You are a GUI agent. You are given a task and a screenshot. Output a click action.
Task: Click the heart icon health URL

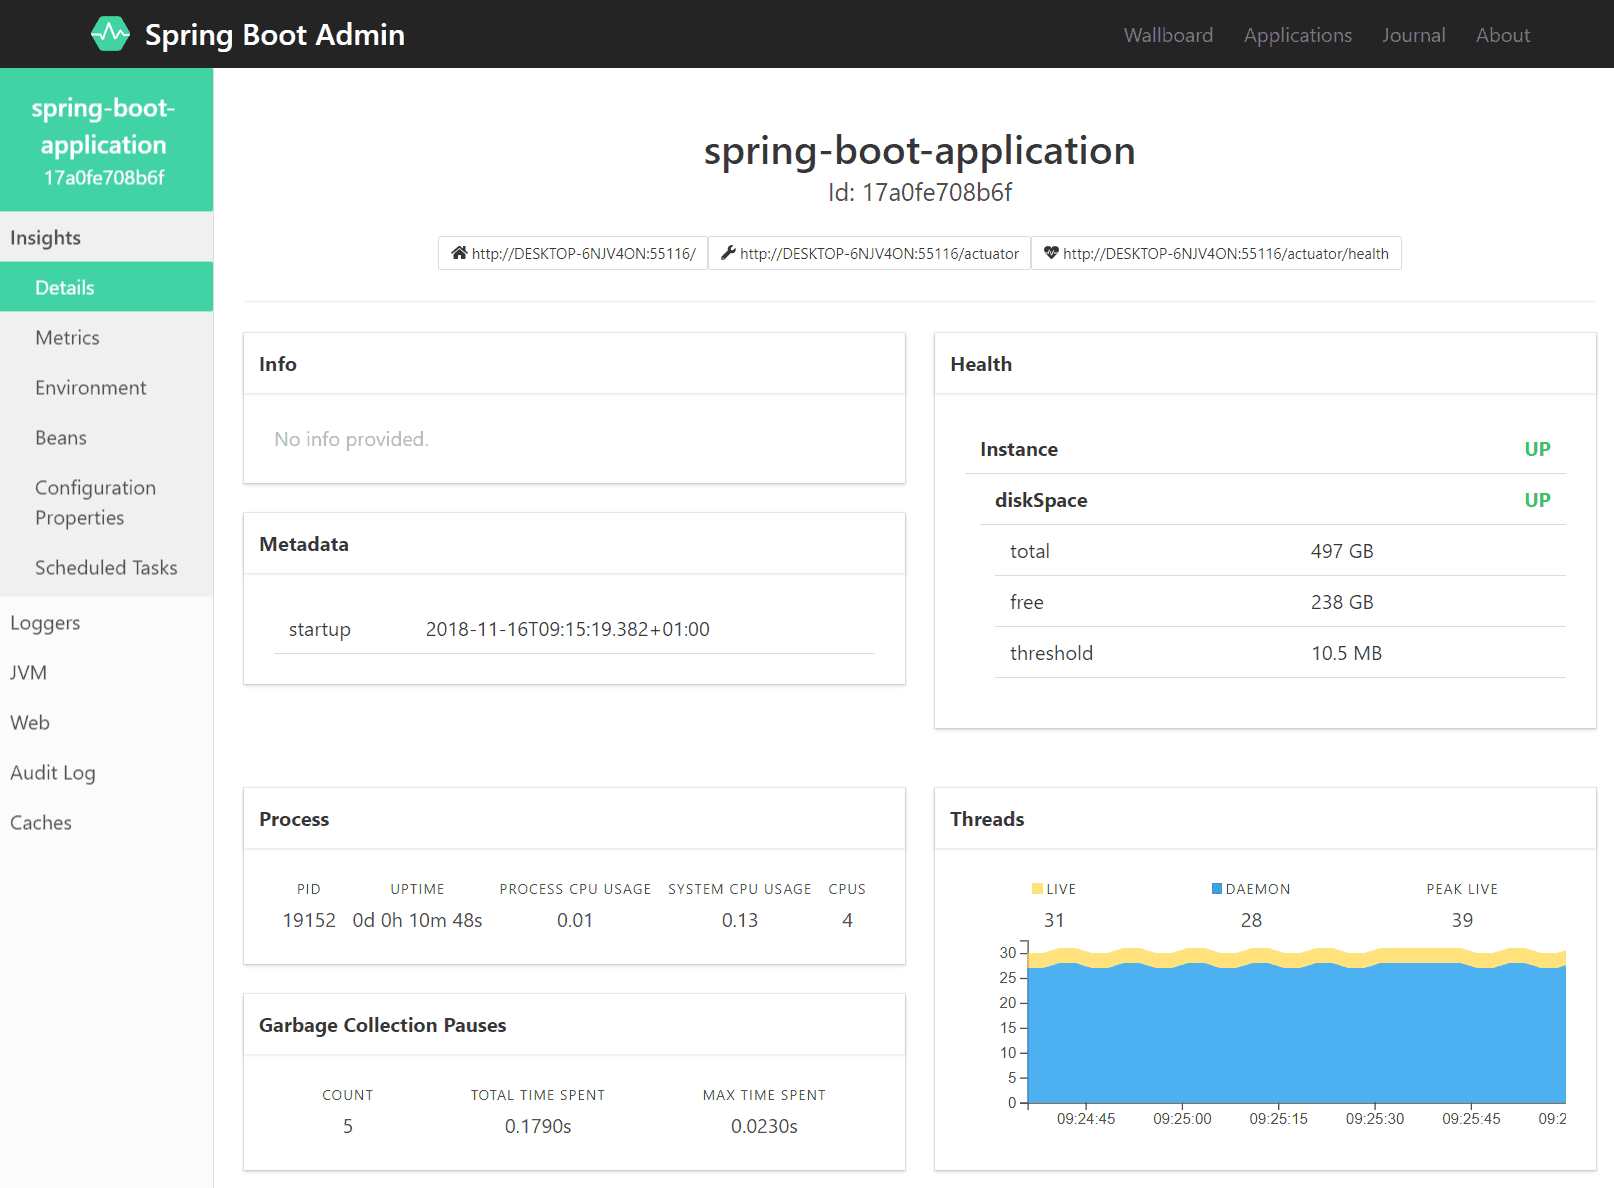pos(1215,254)
